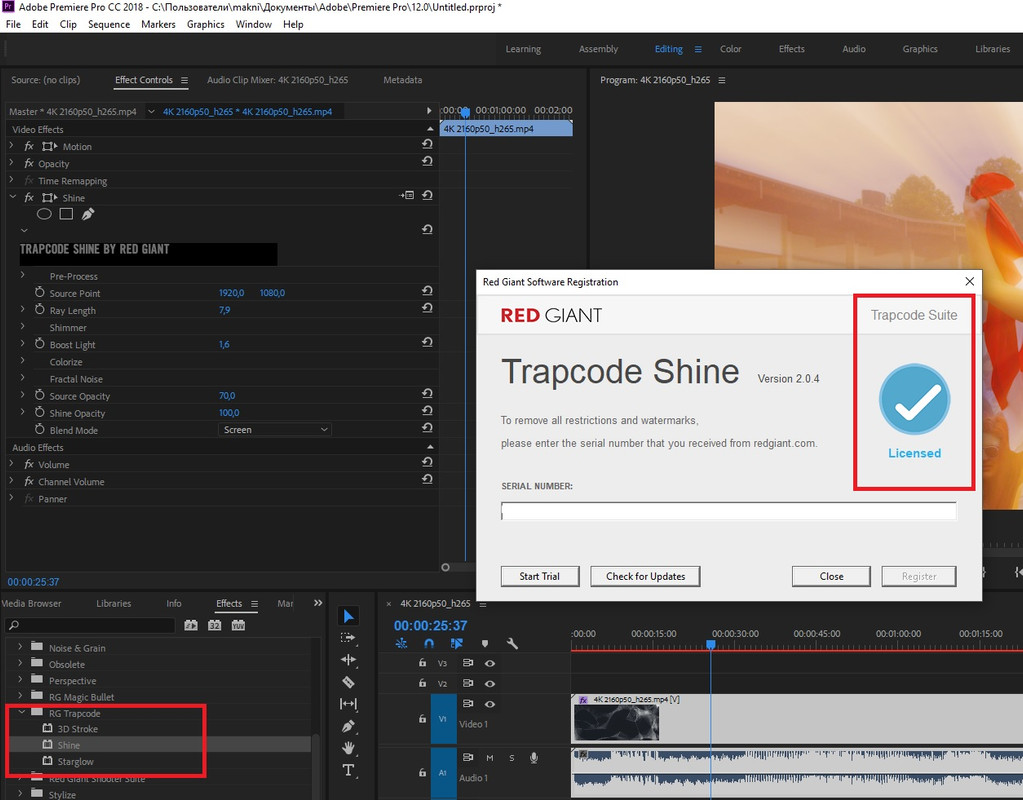Expand the Colorize group
This screenshot has width=1023, height=800.
point(23,360)
